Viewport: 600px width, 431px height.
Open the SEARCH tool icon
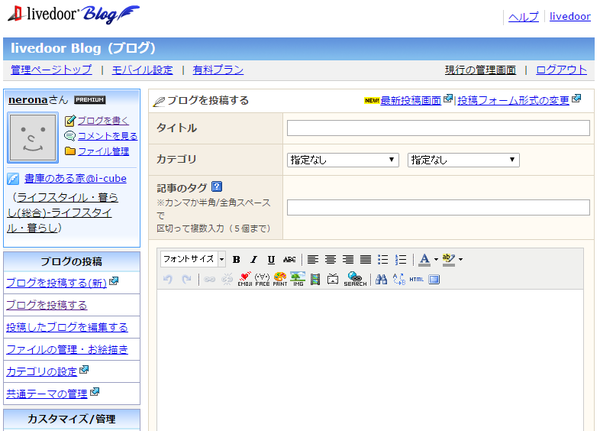[x=355, y=279]
